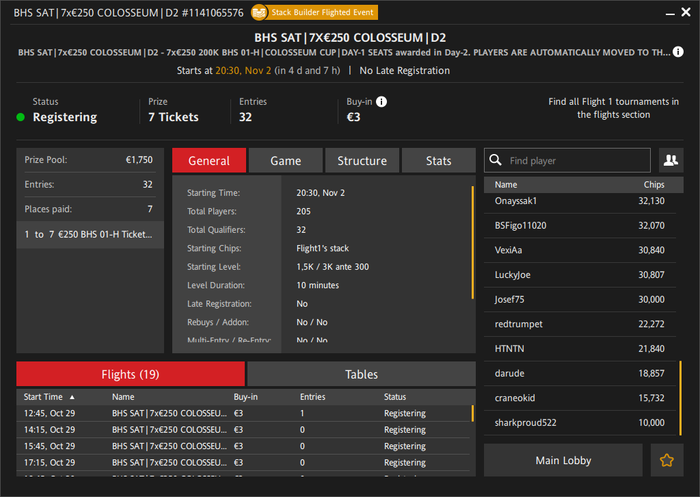Show the Stats tab
Image resolution: width=700 pixels, height=497 pixels.
[x=438, y=161]
